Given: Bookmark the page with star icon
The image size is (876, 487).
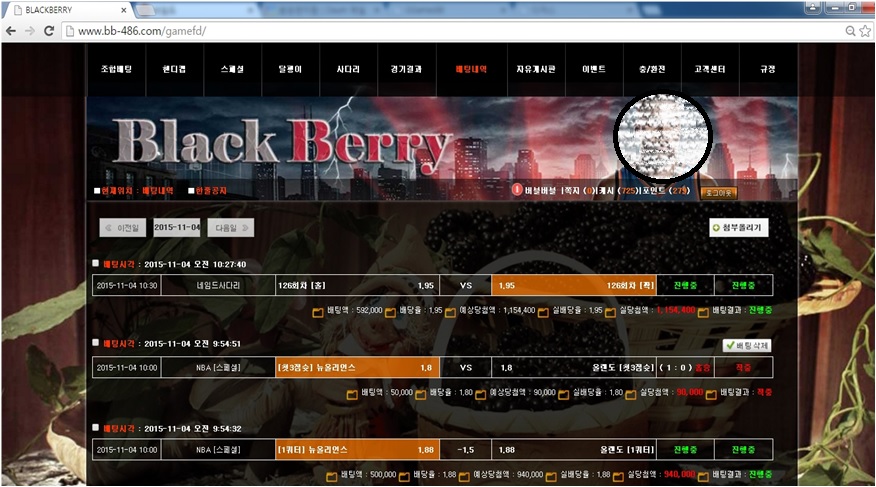Looking at the screenshot, I should tap(865, 31).
